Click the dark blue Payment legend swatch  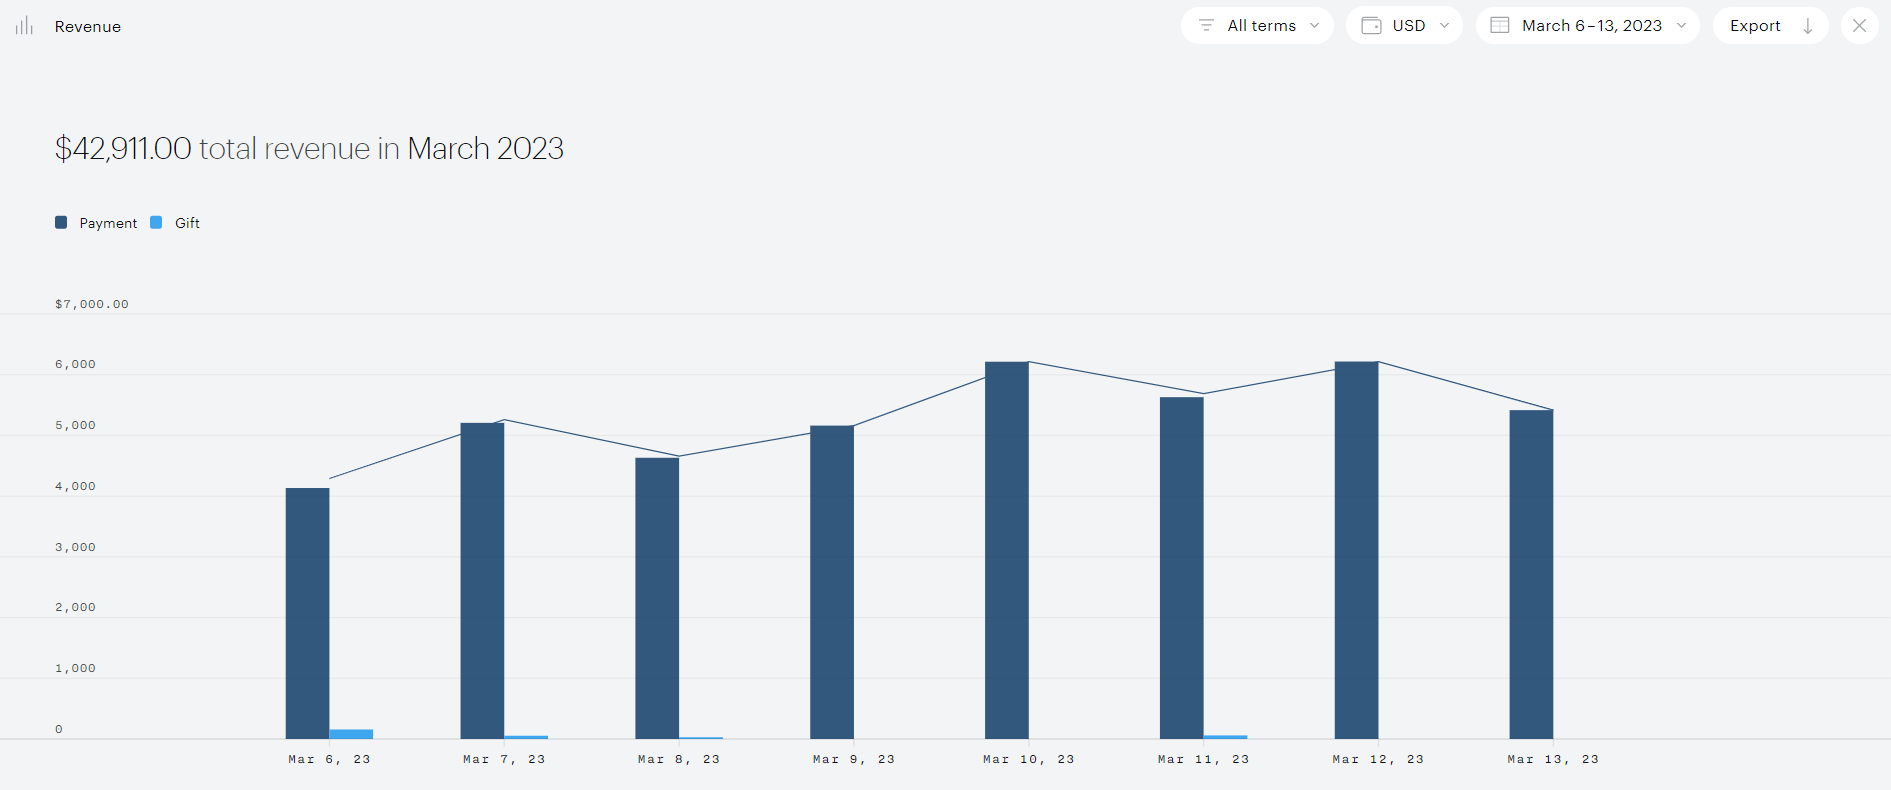coord(61,222)
